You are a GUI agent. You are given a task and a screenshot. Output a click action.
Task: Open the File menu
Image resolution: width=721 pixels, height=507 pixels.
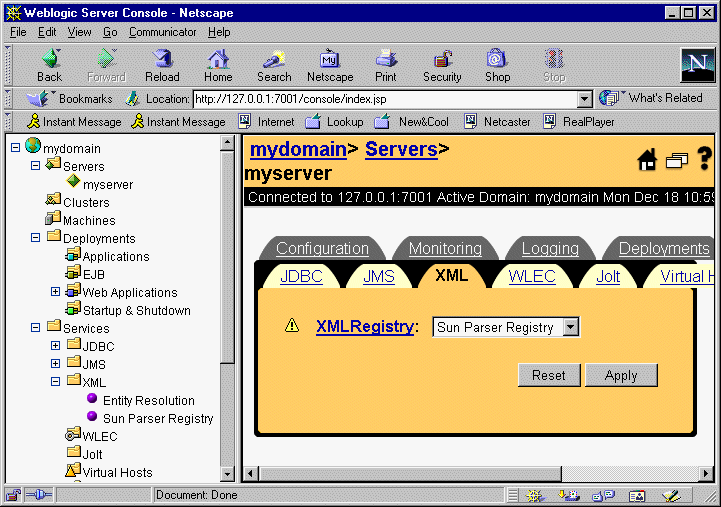coord(18,32)
